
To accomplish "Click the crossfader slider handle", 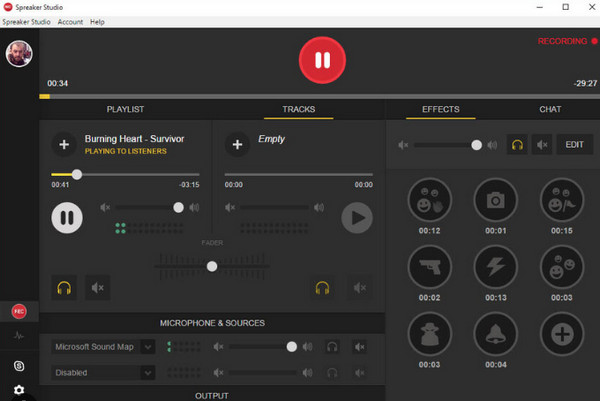I will click(x=212, y=266).
